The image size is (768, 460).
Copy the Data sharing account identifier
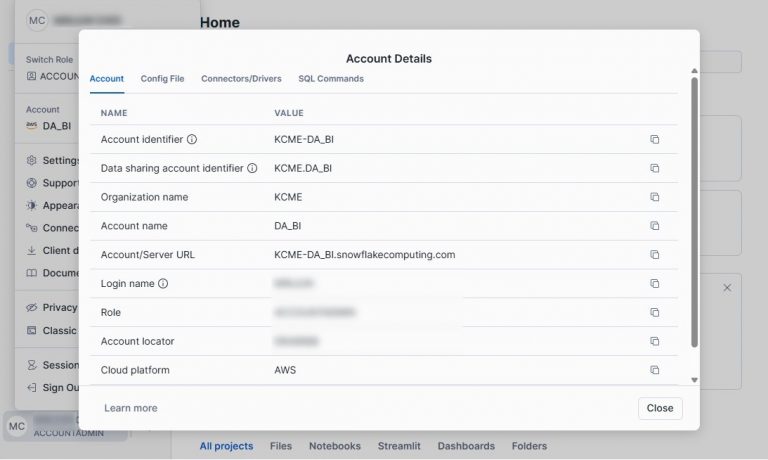tap(655, 168)
